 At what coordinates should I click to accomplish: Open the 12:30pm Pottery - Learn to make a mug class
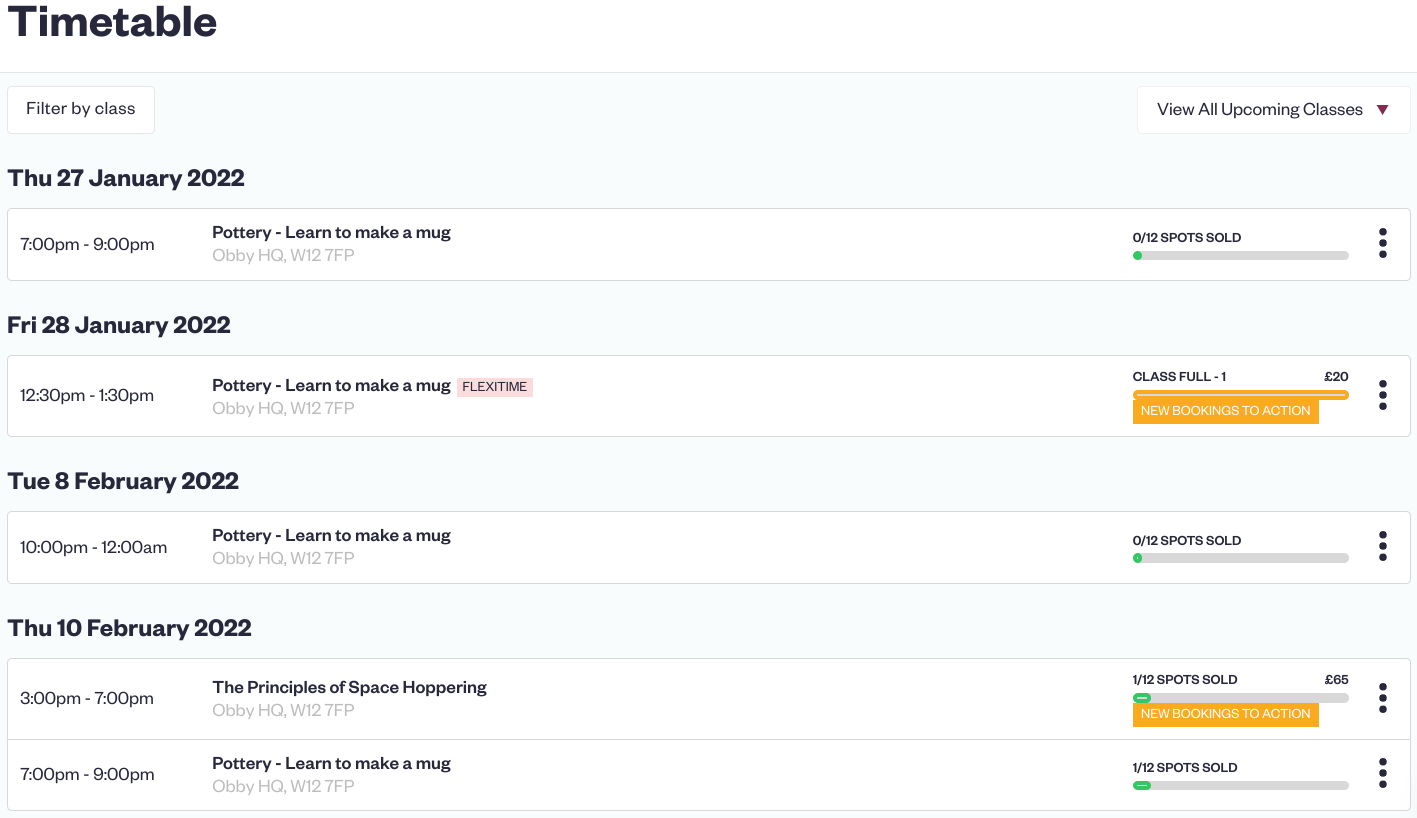click(331, 385)
